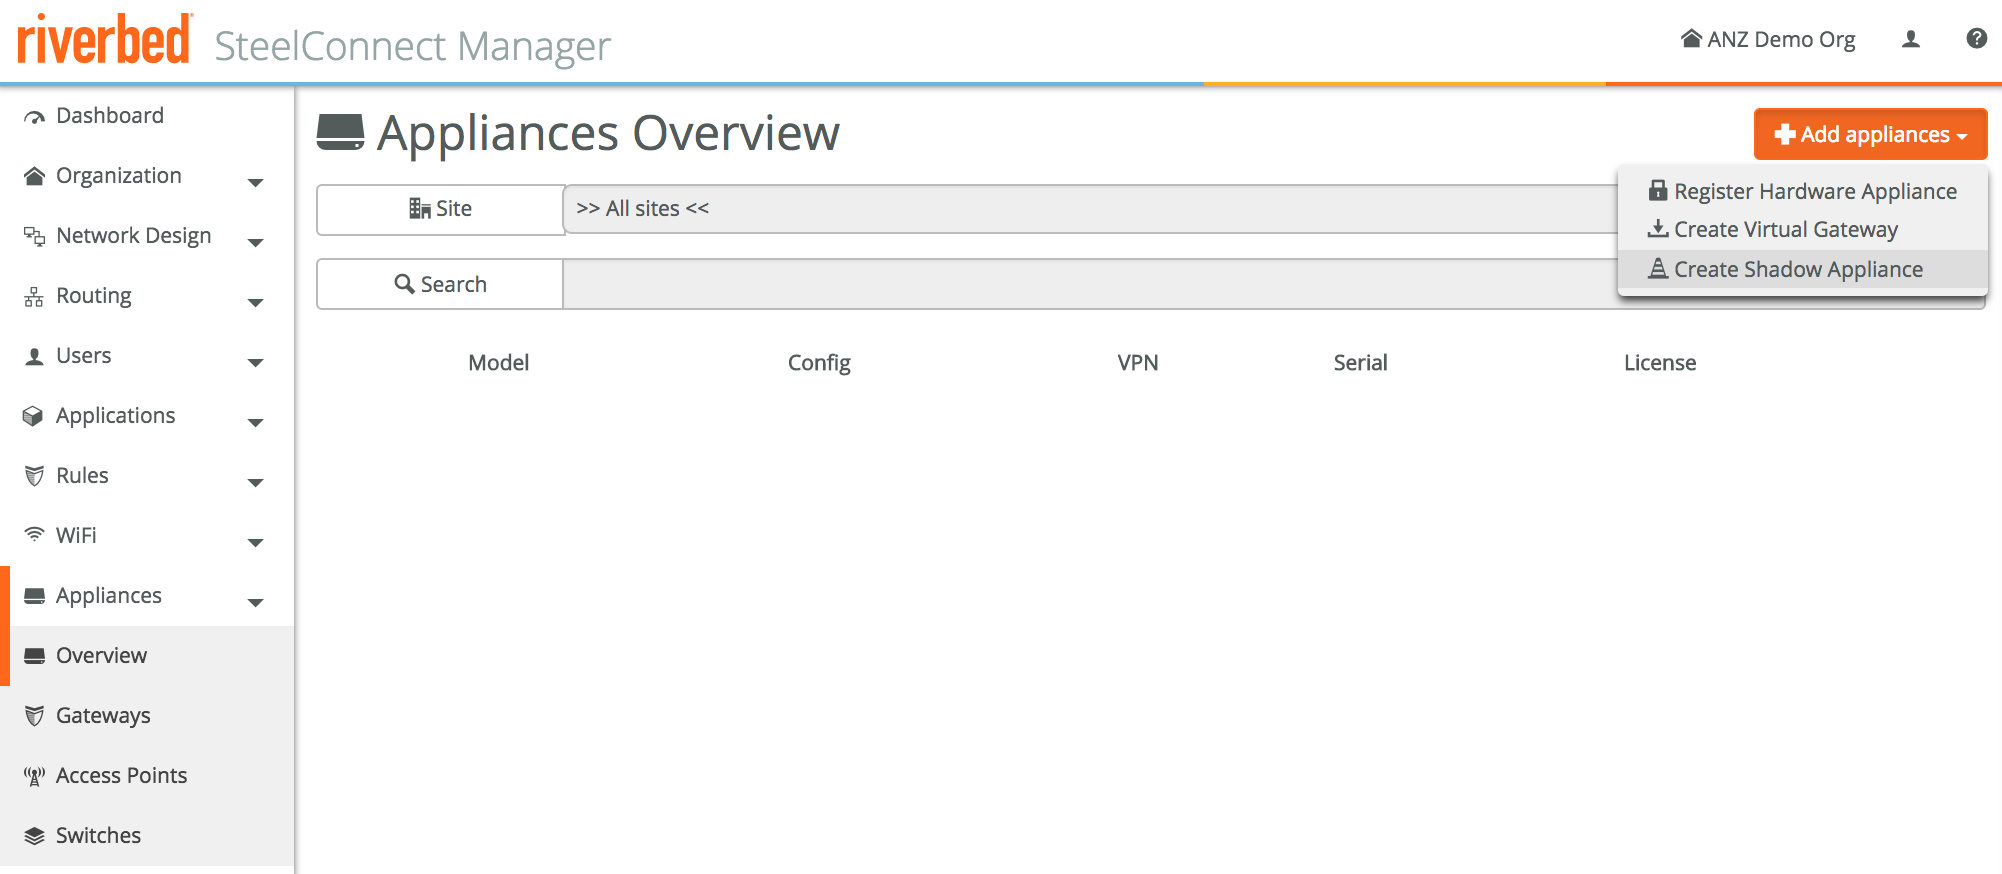The width and height of the screenshot is (2002, 874).
Task: Toggle the Add appliances dropdown caret
Action: point(1962,136)
